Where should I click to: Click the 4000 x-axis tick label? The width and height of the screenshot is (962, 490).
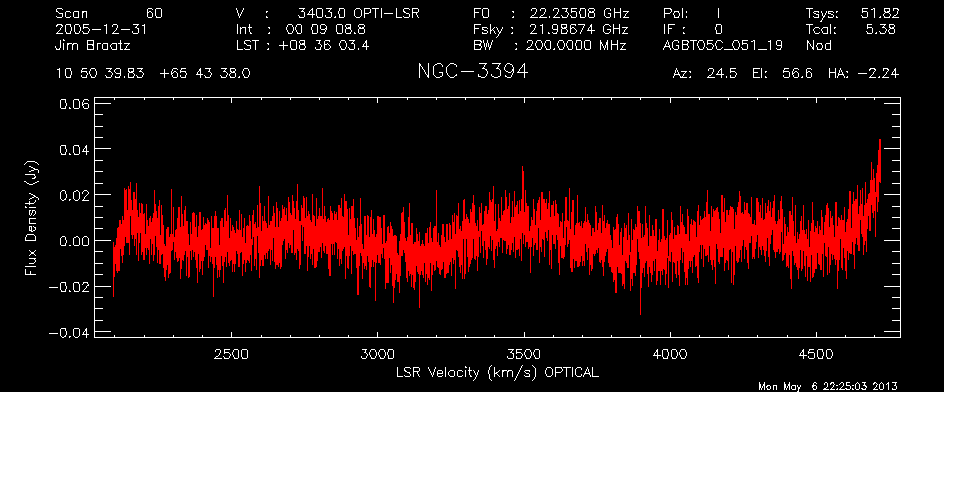[670, 354]
